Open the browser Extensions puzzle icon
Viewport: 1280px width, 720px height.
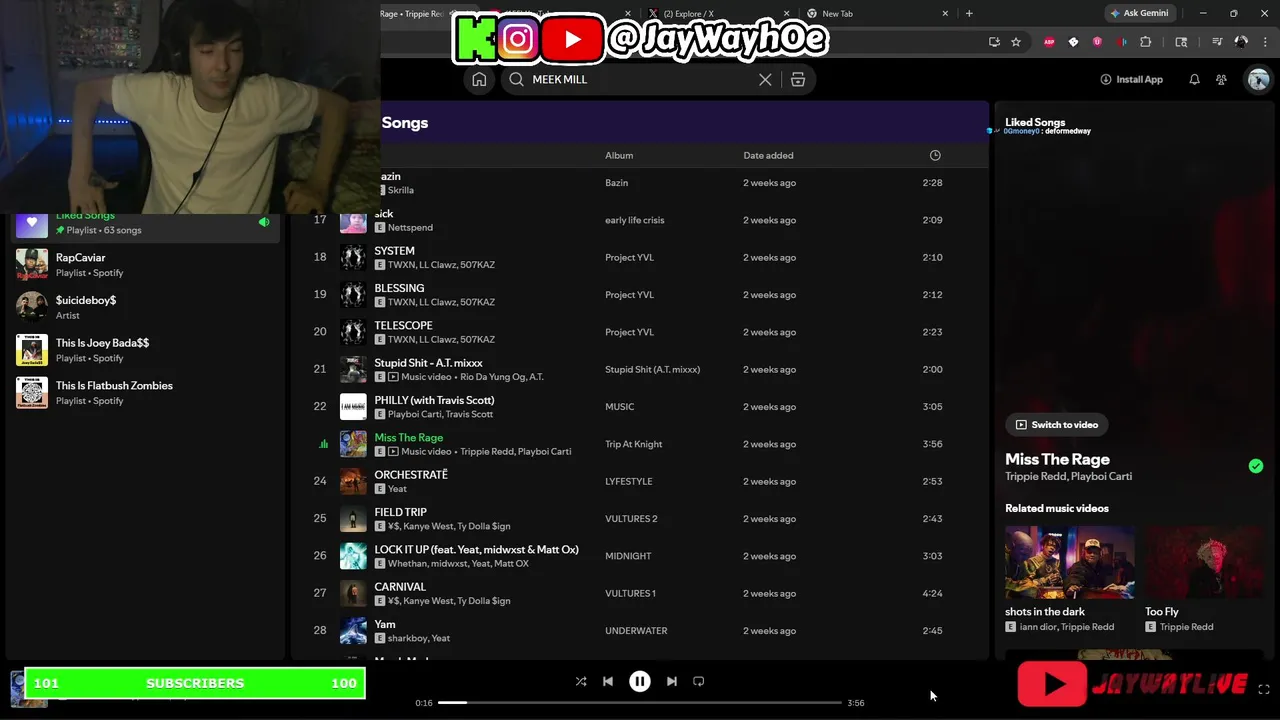(x=1146, y=42)
